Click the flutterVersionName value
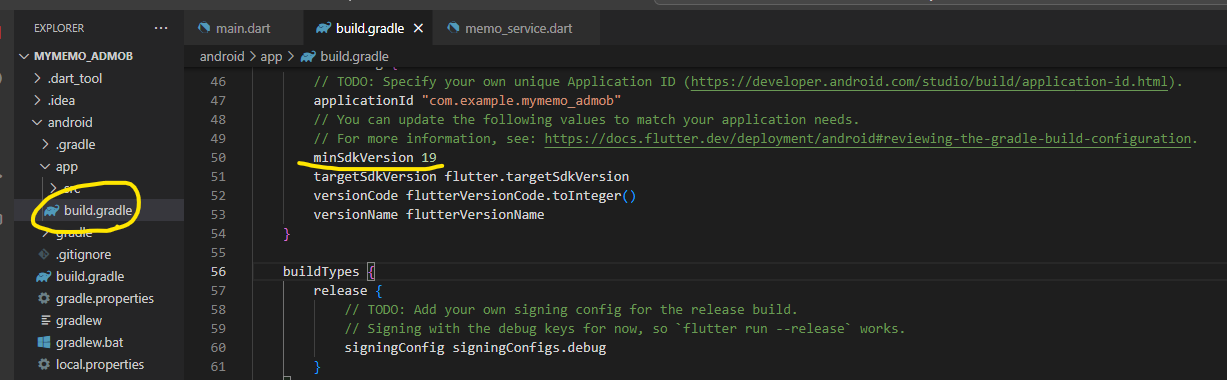The height and width of the screenshot is (380, 1227). coord(475,214)
